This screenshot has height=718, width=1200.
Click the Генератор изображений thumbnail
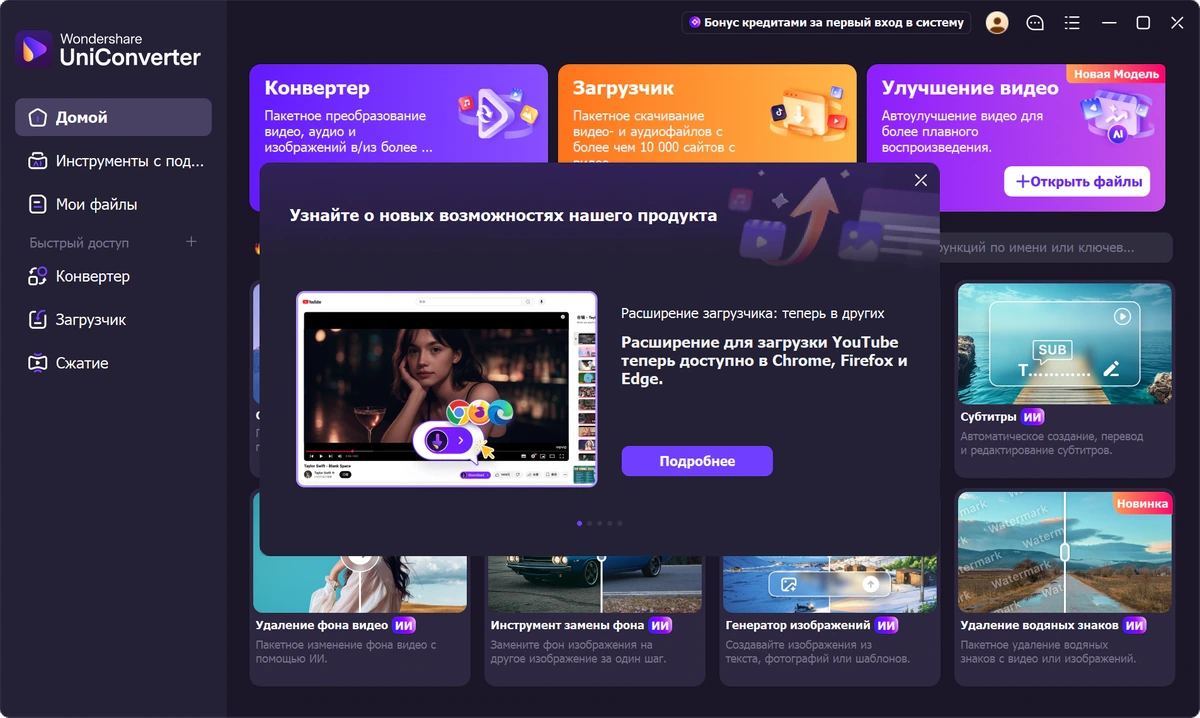pyautogui.click(x=829, y=585)
